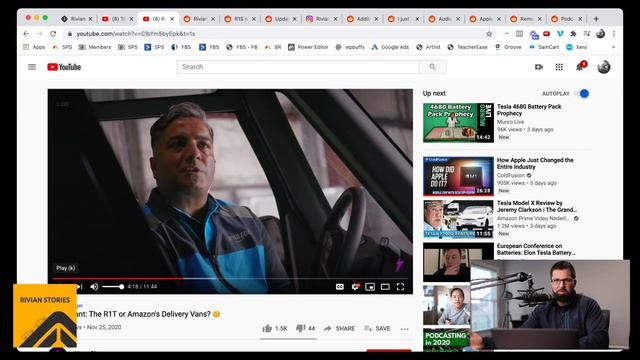Open Tesla Model X Review title link
The image size is (640, 360).
coord(537,206)
